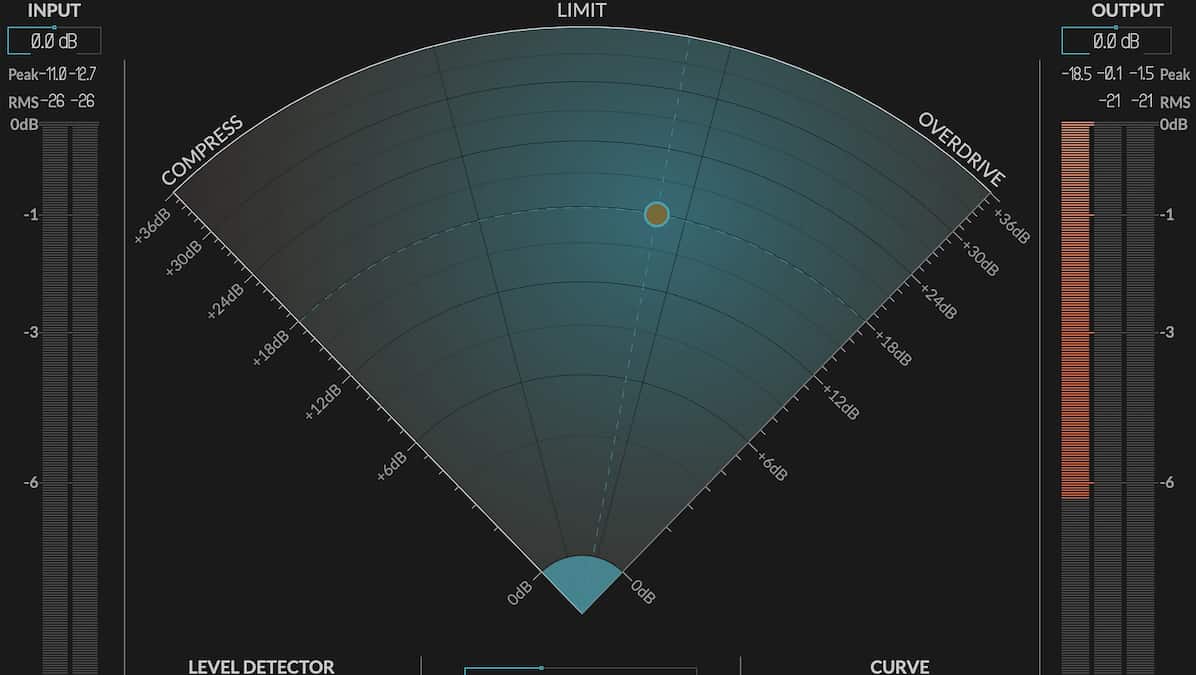Click the LIMIT label above the fan
This screenshot has height=675, width=1196.
580,10
